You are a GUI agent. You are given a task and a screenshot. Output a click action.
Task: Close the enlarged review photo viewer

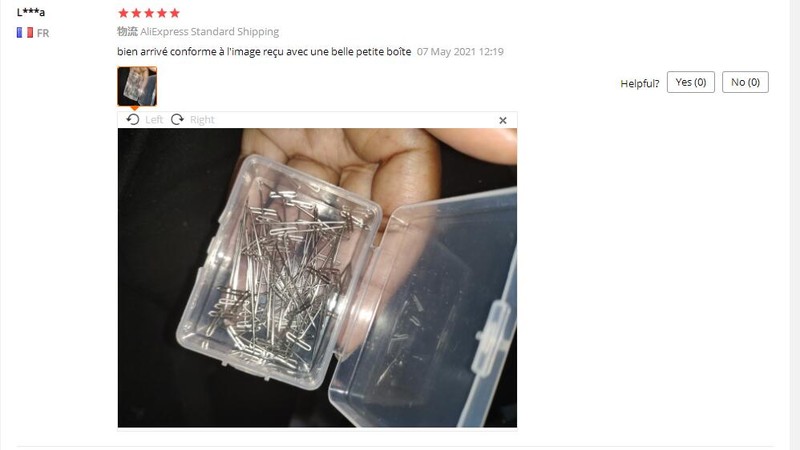click(503, 120)
